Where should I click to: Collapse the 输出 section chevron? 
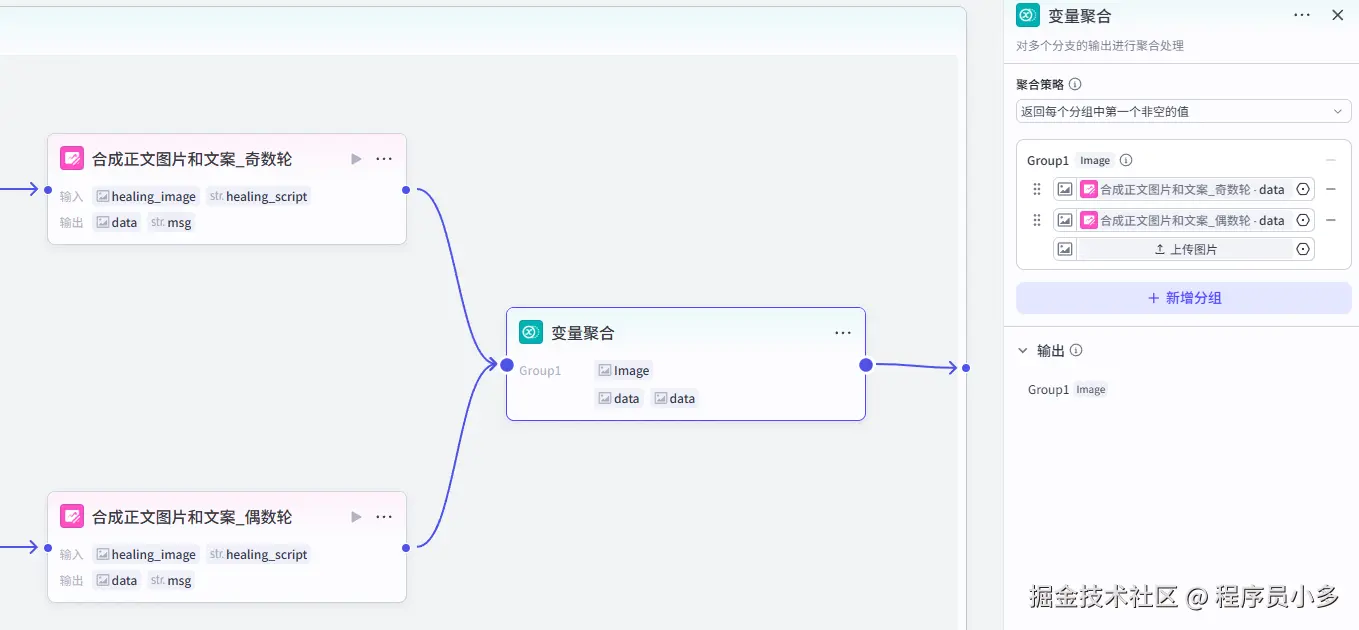tap(1023, 350)
